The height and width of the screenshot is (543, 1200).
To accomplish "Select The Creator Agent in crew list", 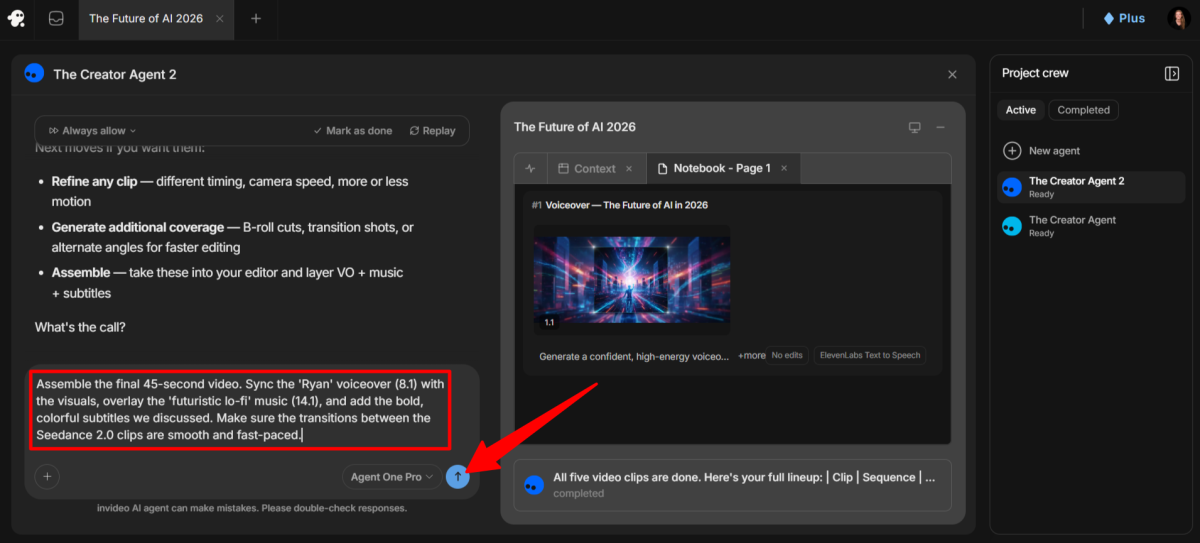I will (1091, 226).
